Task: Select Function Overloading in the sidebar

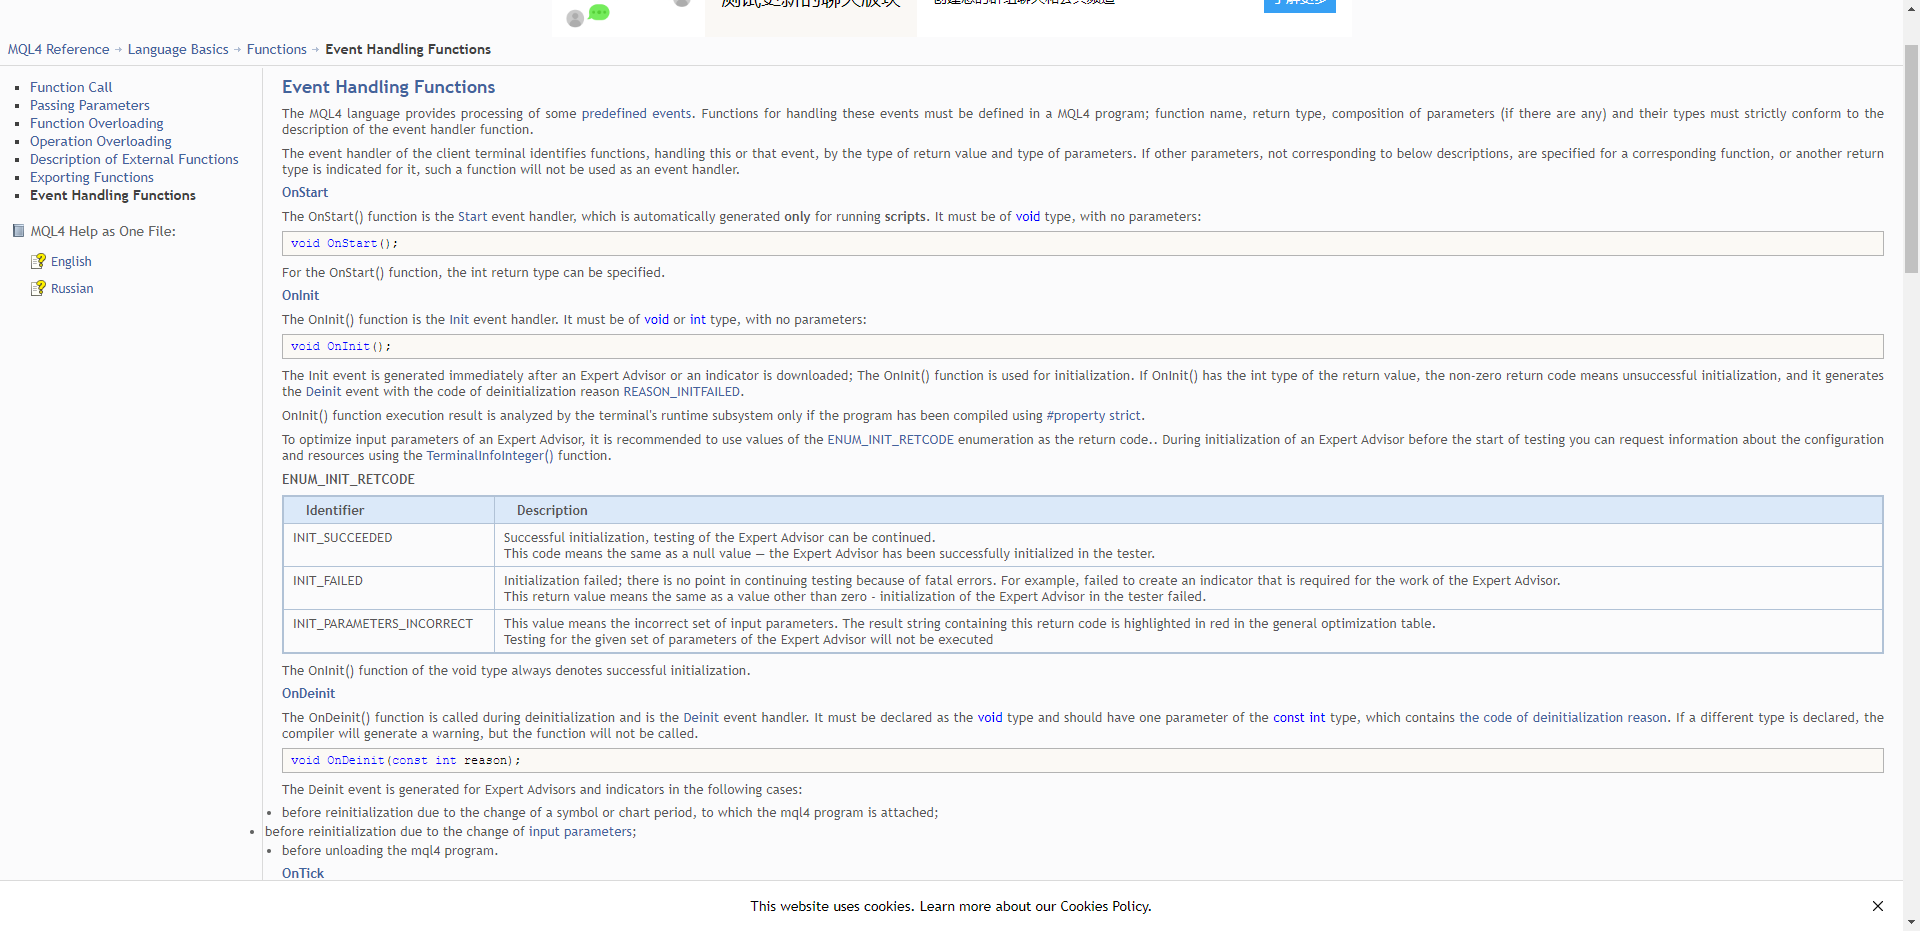Action: tap(97, 123)
